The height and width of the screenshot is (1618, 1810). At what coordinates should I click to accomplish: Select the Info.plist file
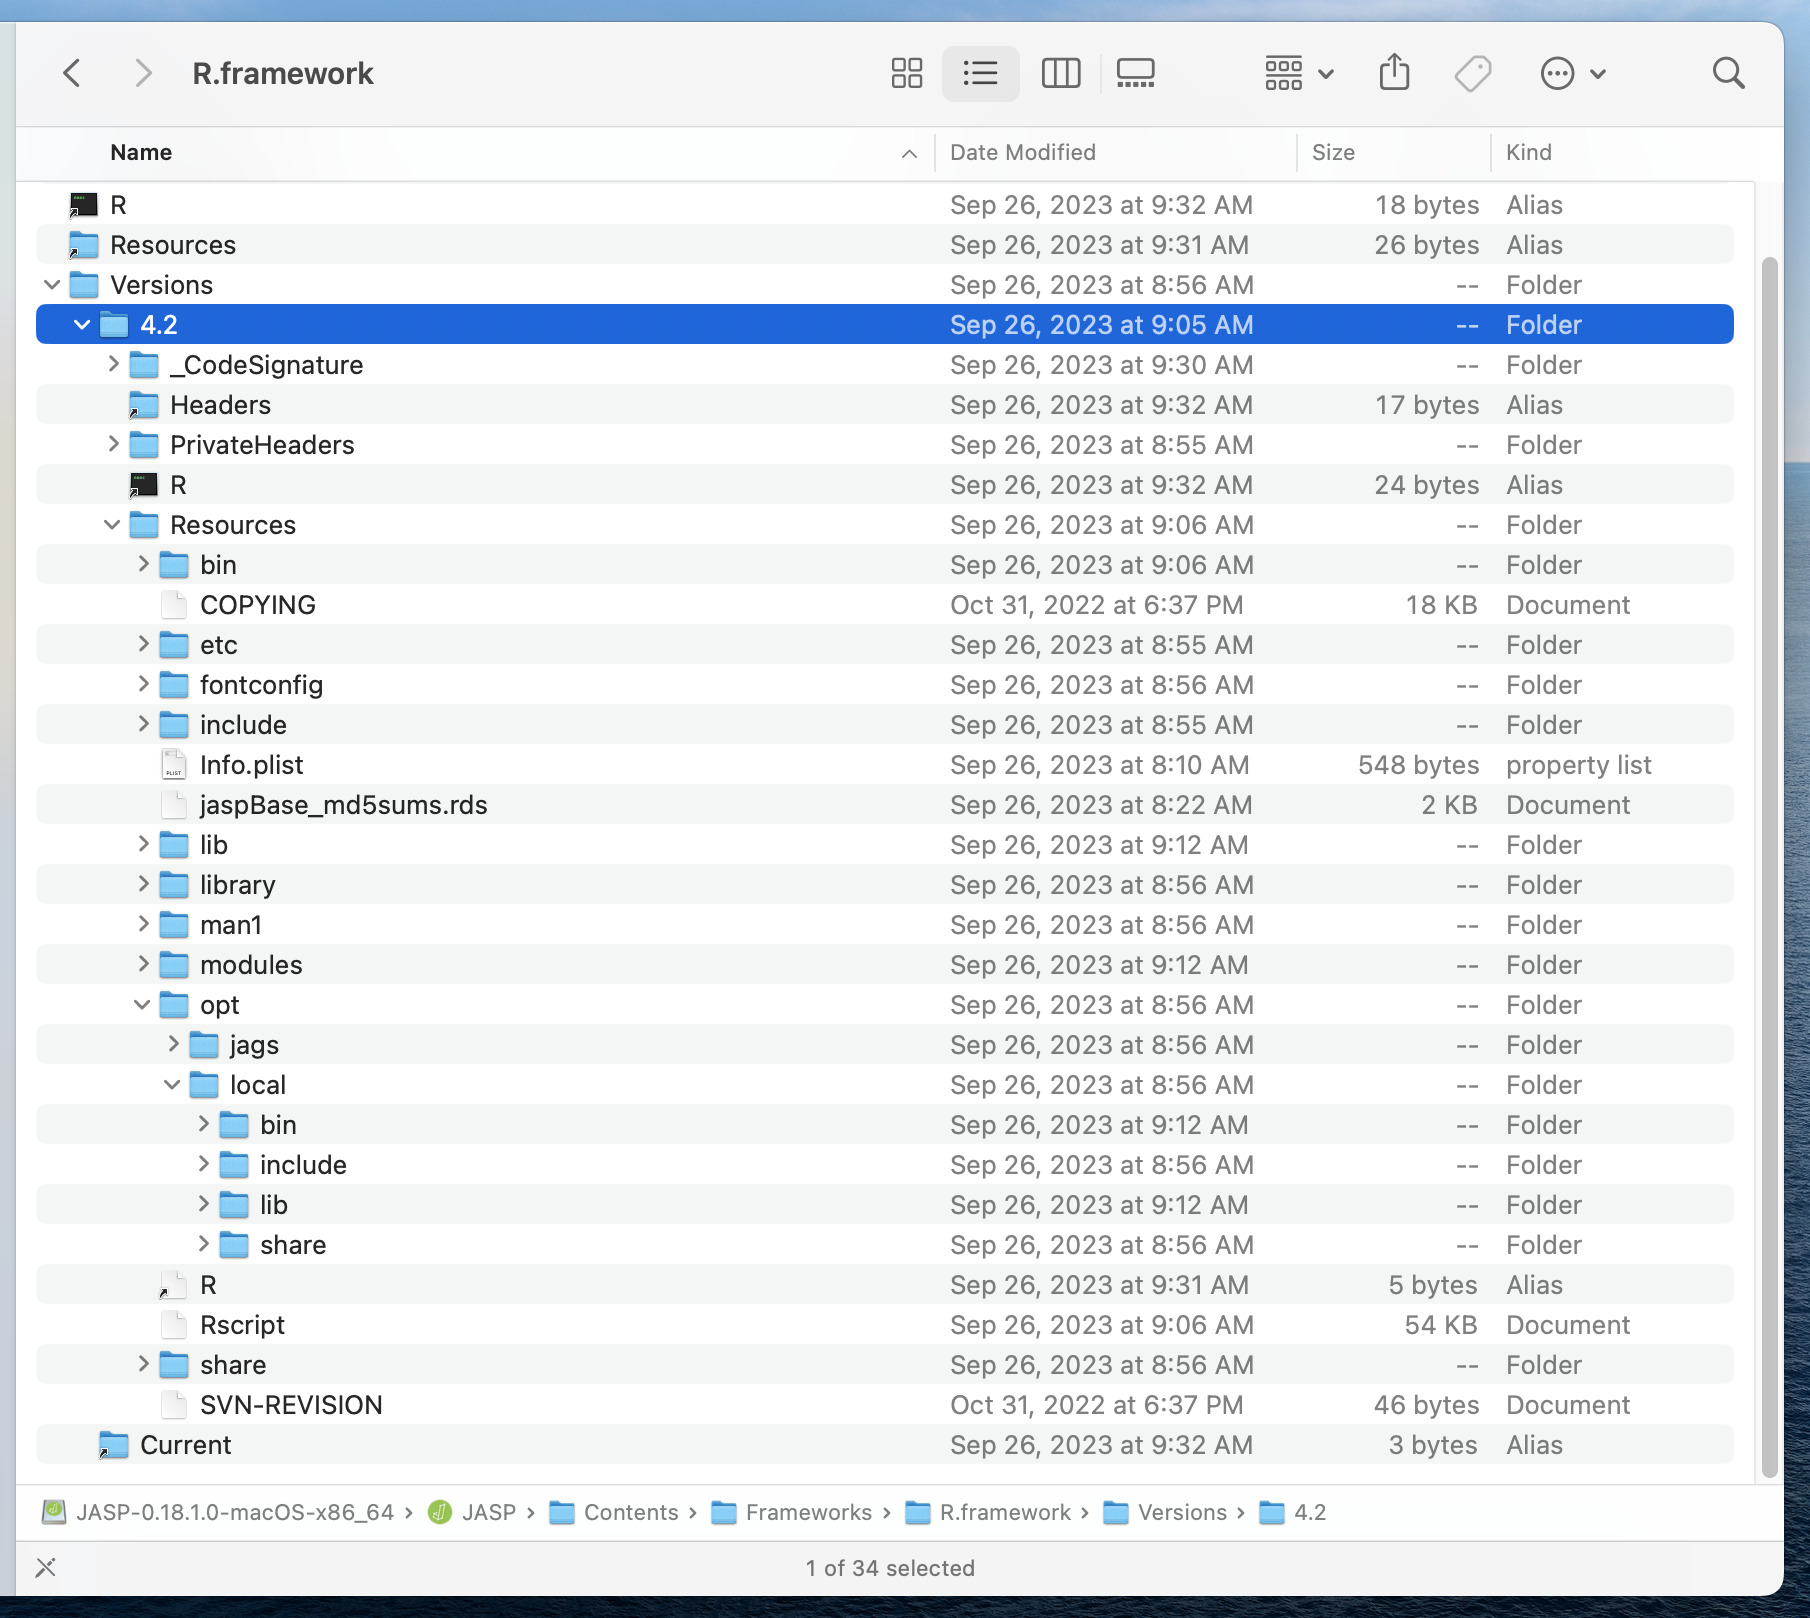[x=251, y=764]
